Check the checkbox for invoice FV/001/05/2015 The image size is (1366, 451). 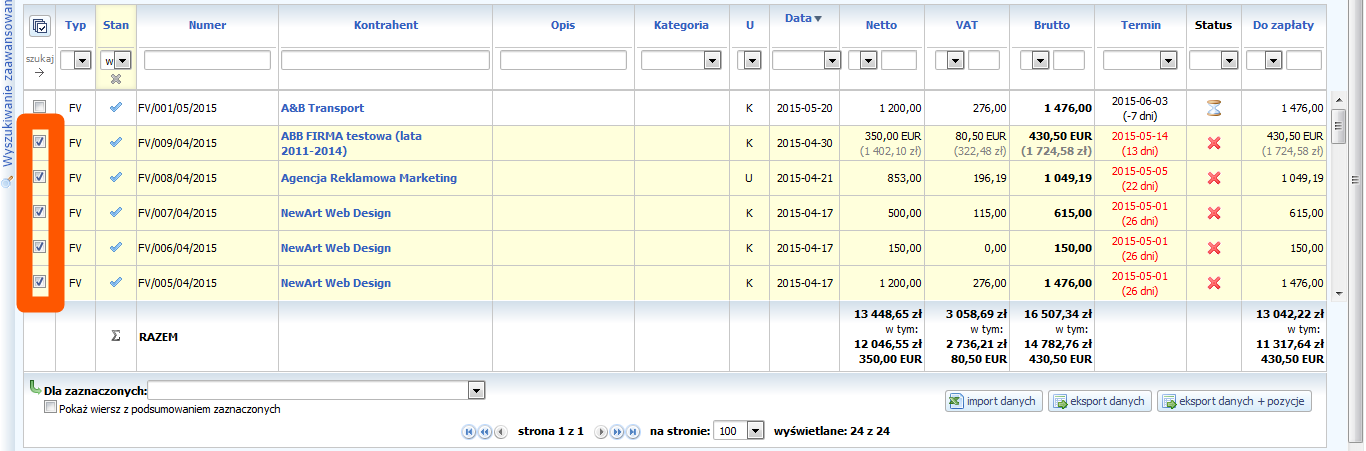[39, 107]
